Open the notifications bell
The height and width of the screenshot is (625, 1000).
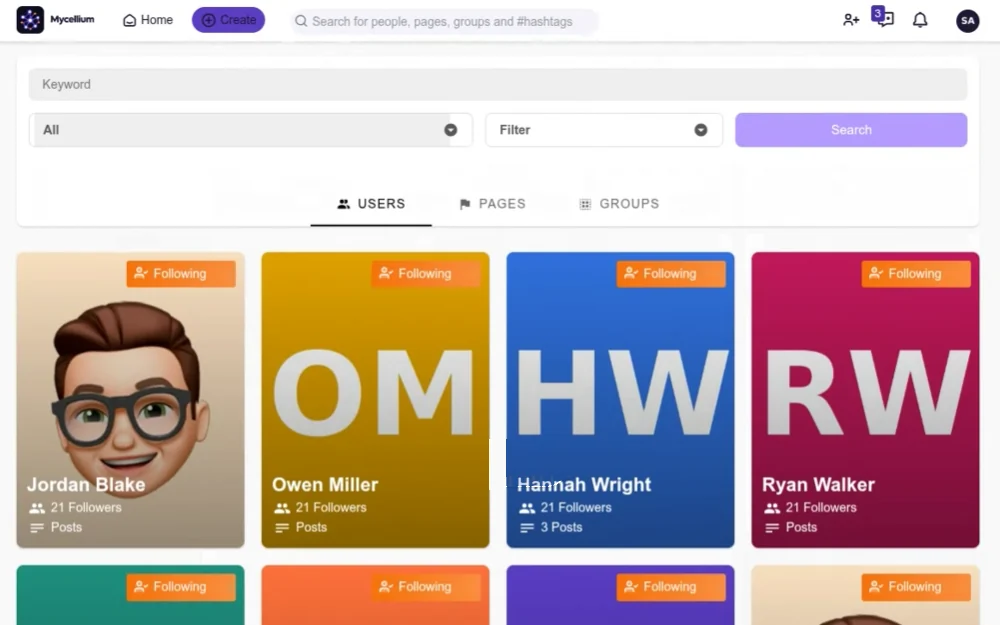point(920,20)
